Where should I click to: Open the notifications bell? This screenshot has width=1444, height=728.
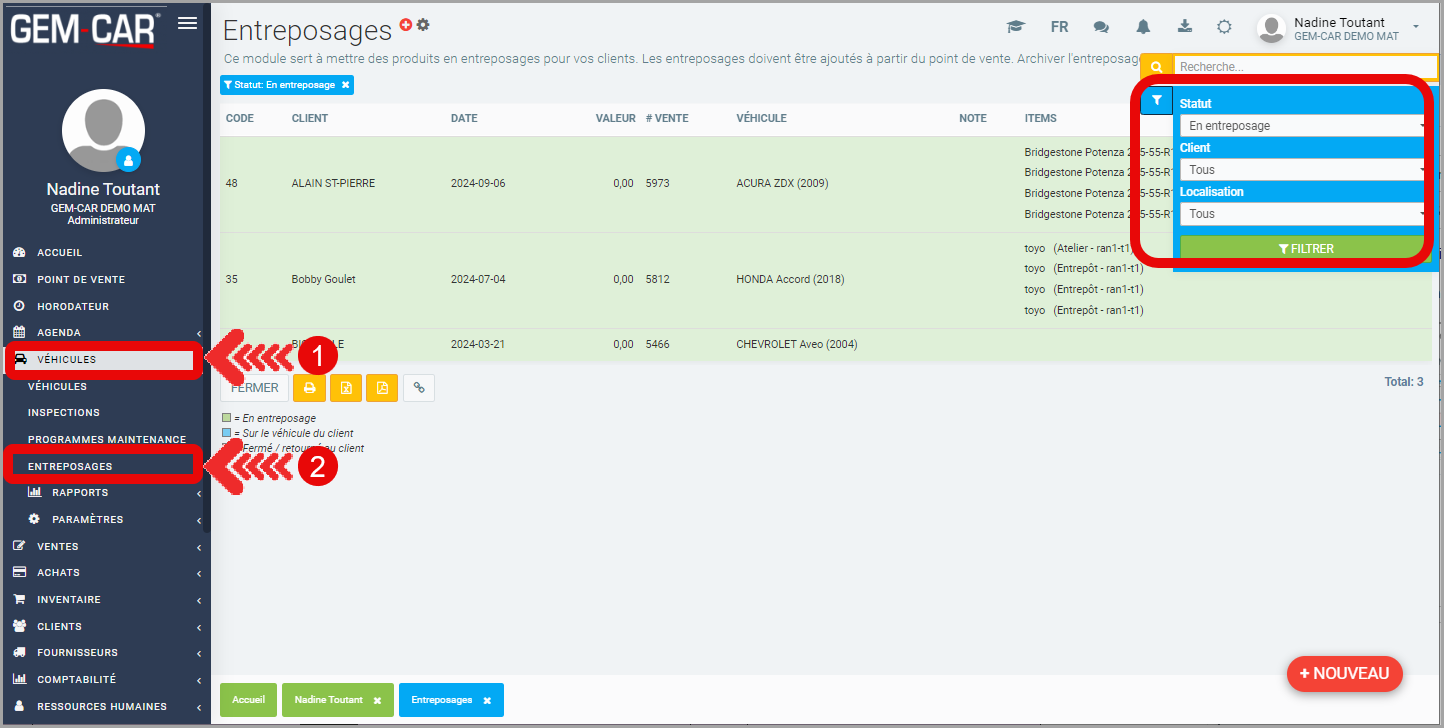[1143, 27]
